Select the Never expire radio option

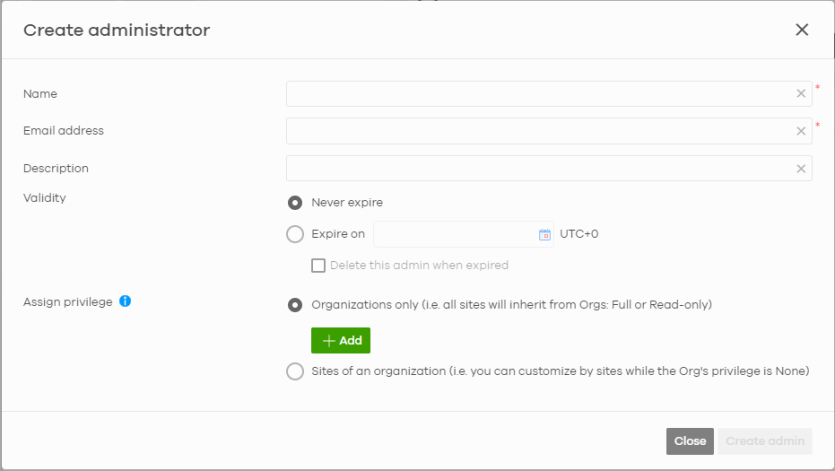pos(294,203)
